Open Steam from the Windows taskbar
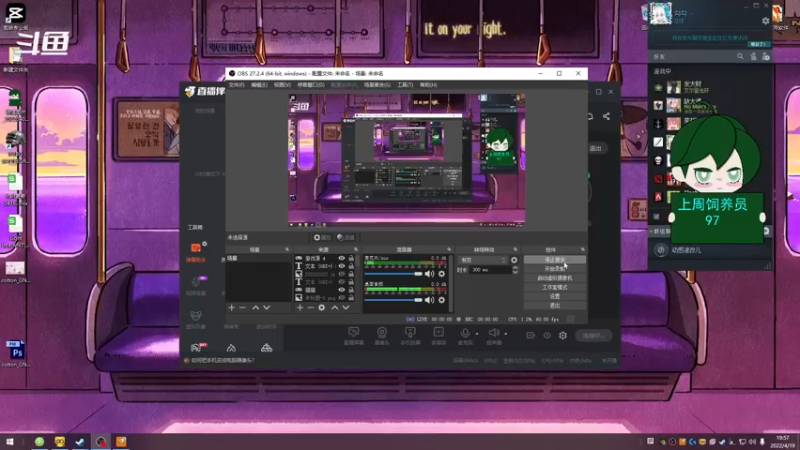Screen dimensions: 800x450 point(80,441)
